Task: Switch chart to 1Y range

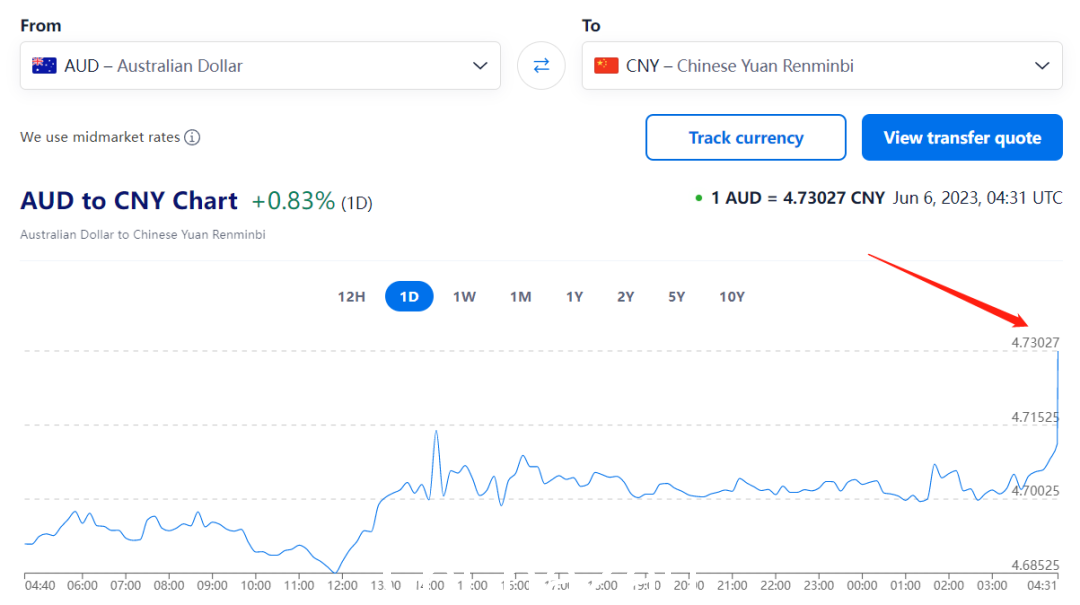Action: coord(574,297)
